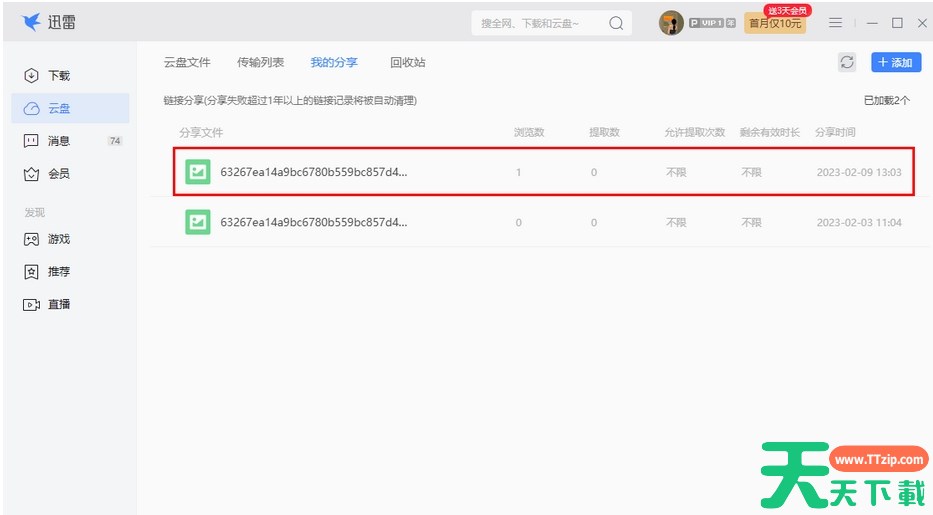Open 消息 with 74 unread
This screenshot has width=933, height=515.
59,141
